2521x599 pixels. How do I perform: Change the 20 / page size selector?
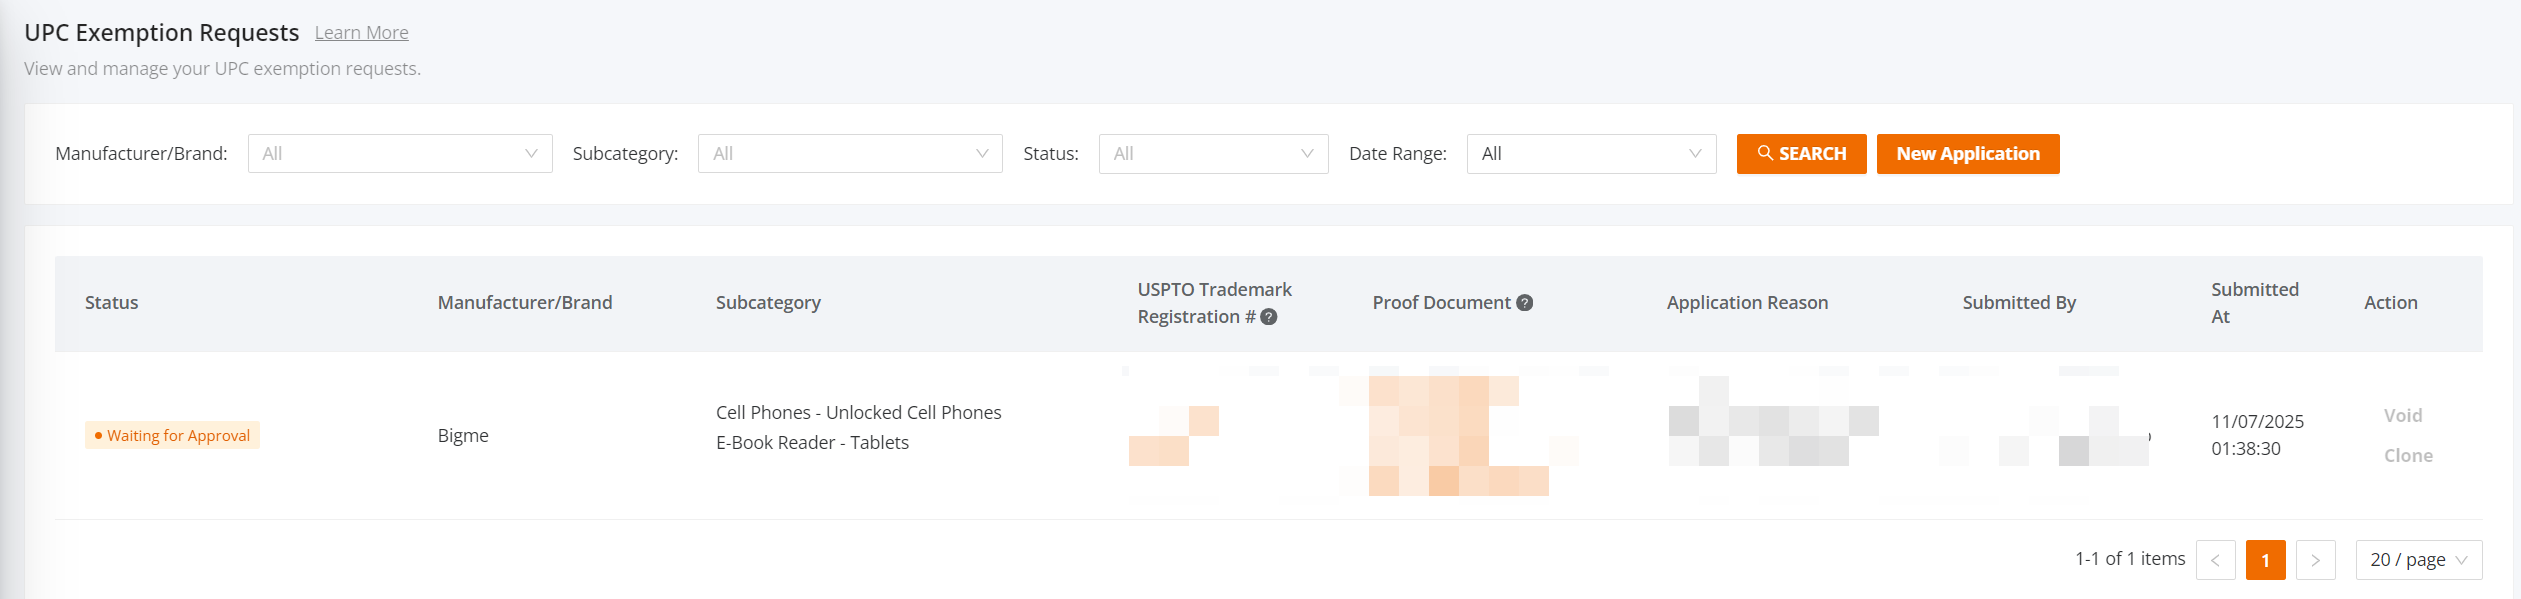coord(2418,560)
